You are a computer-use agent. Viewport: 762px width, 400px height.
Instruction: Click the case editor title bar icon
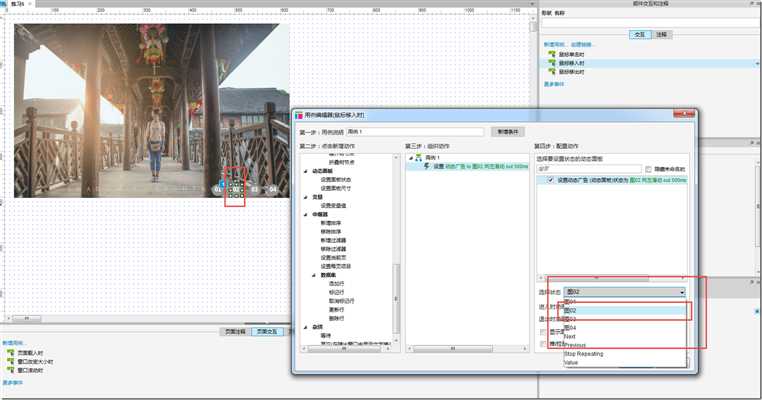(299, 115)
